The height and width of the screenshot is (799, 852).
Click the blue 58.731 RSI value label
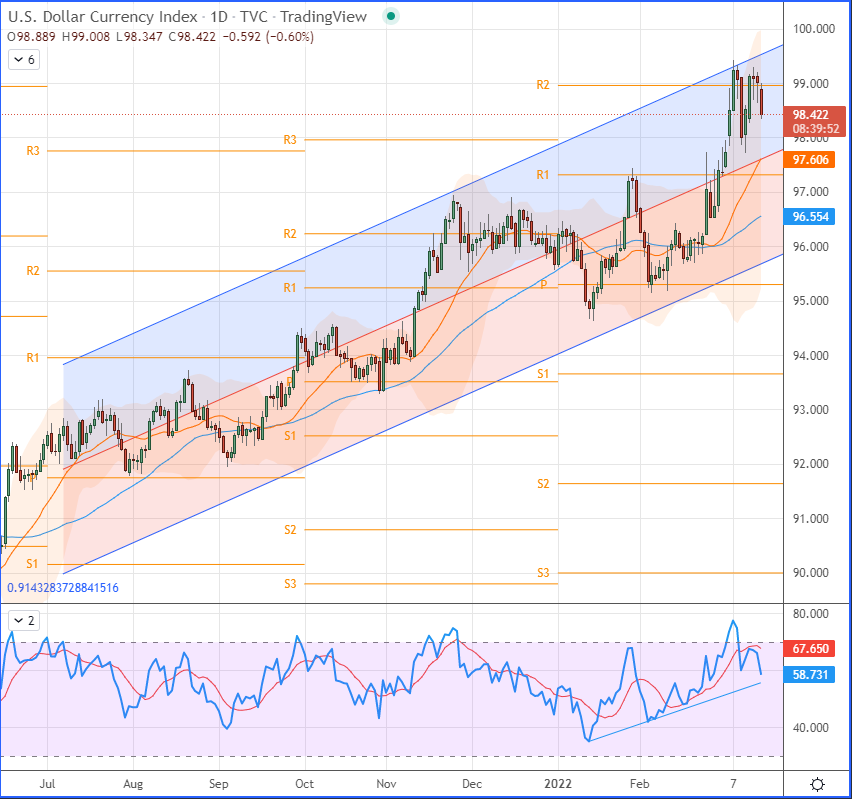[809, 675]
